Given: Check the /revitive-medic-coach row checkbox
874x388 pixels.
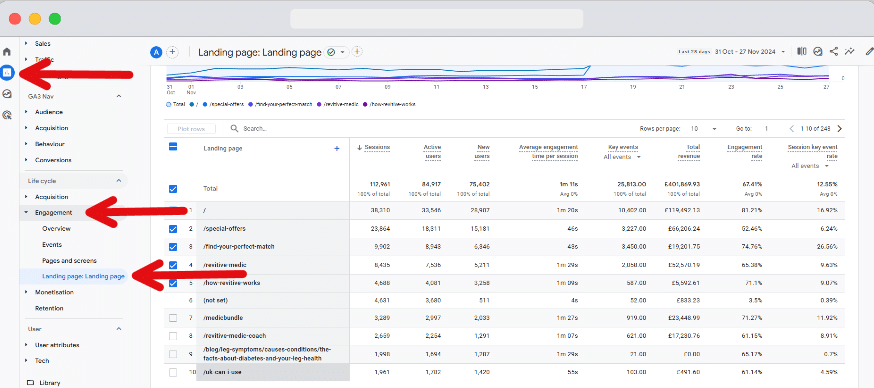Looking at the screenshot, I should 173,336.
